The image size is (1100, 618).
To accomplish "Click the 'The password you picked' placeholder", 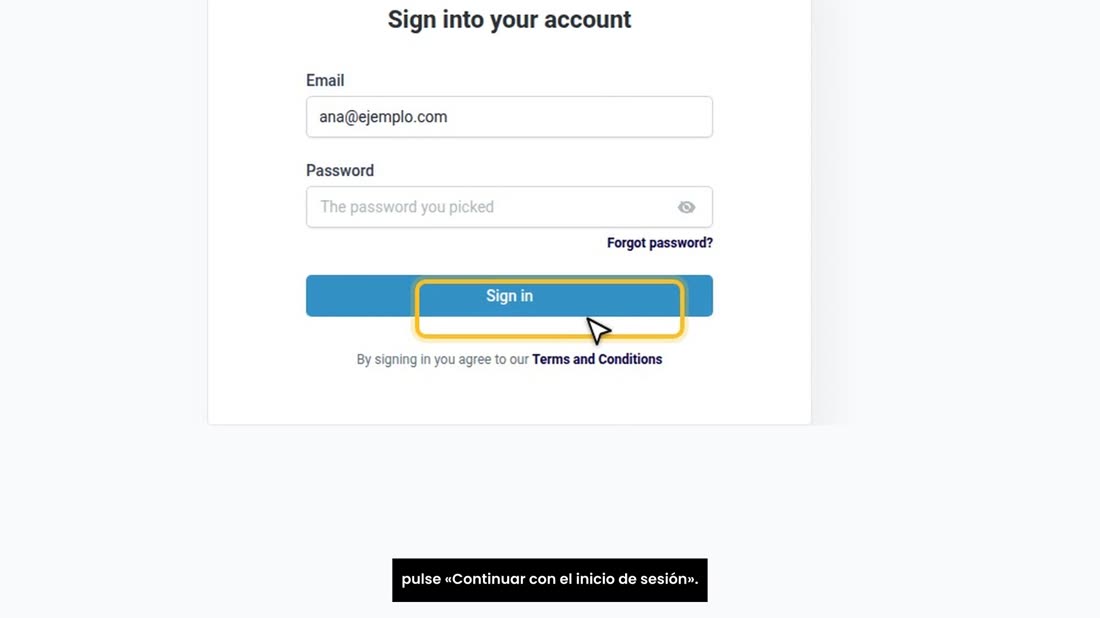I will coord(407,207).
